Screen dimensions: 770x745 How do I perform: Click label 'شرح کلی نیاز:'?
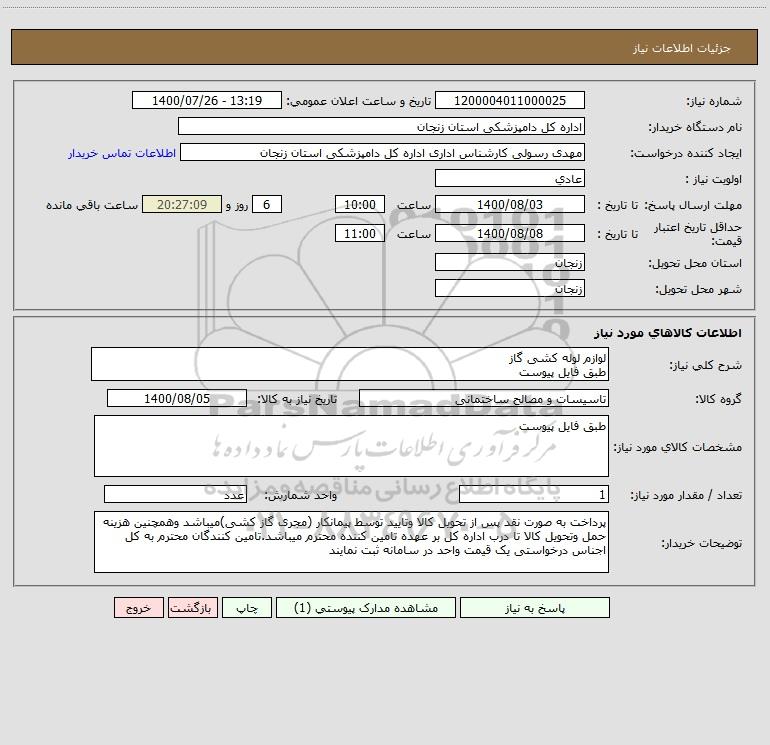point(706,365)
